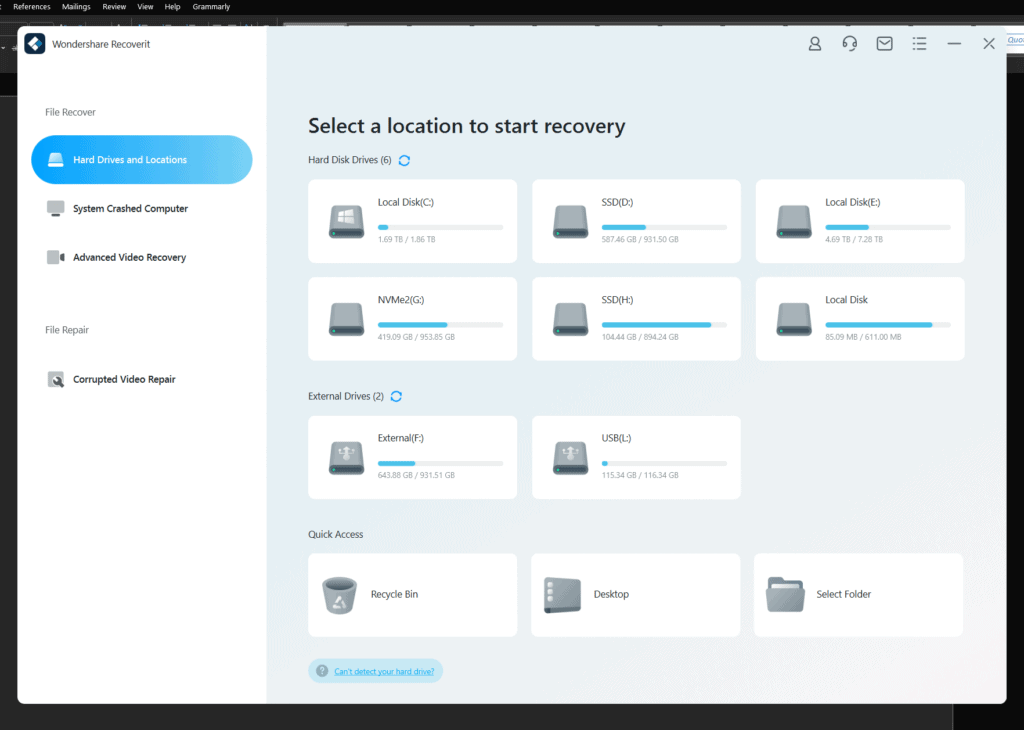The width and height of the screenshot is (1024, 730).
Task: Click "Can't detect your hard drive?" link
Action: (384, 671)
